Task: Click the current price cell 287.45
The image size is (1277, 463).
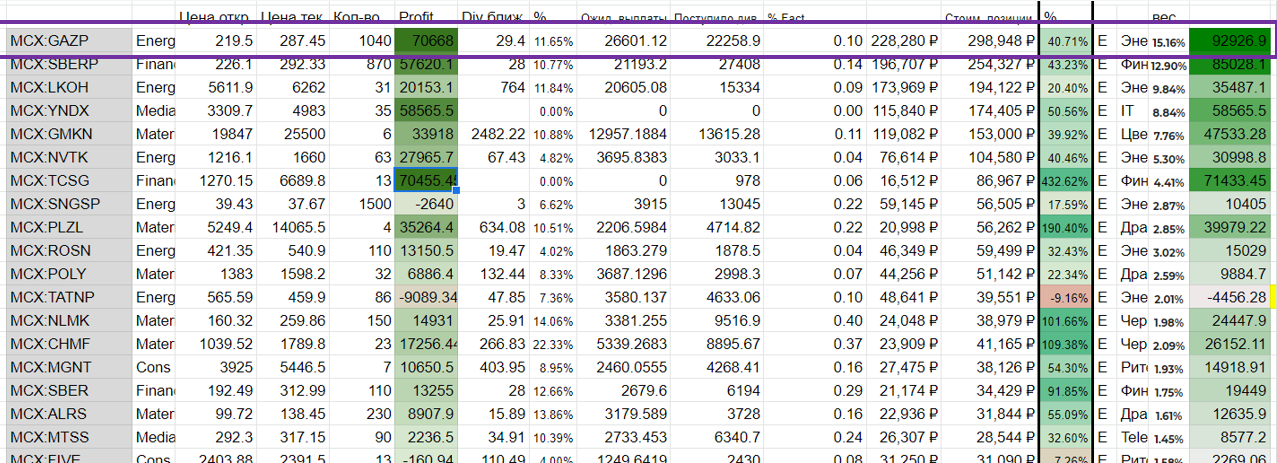Action: (292, 41)
